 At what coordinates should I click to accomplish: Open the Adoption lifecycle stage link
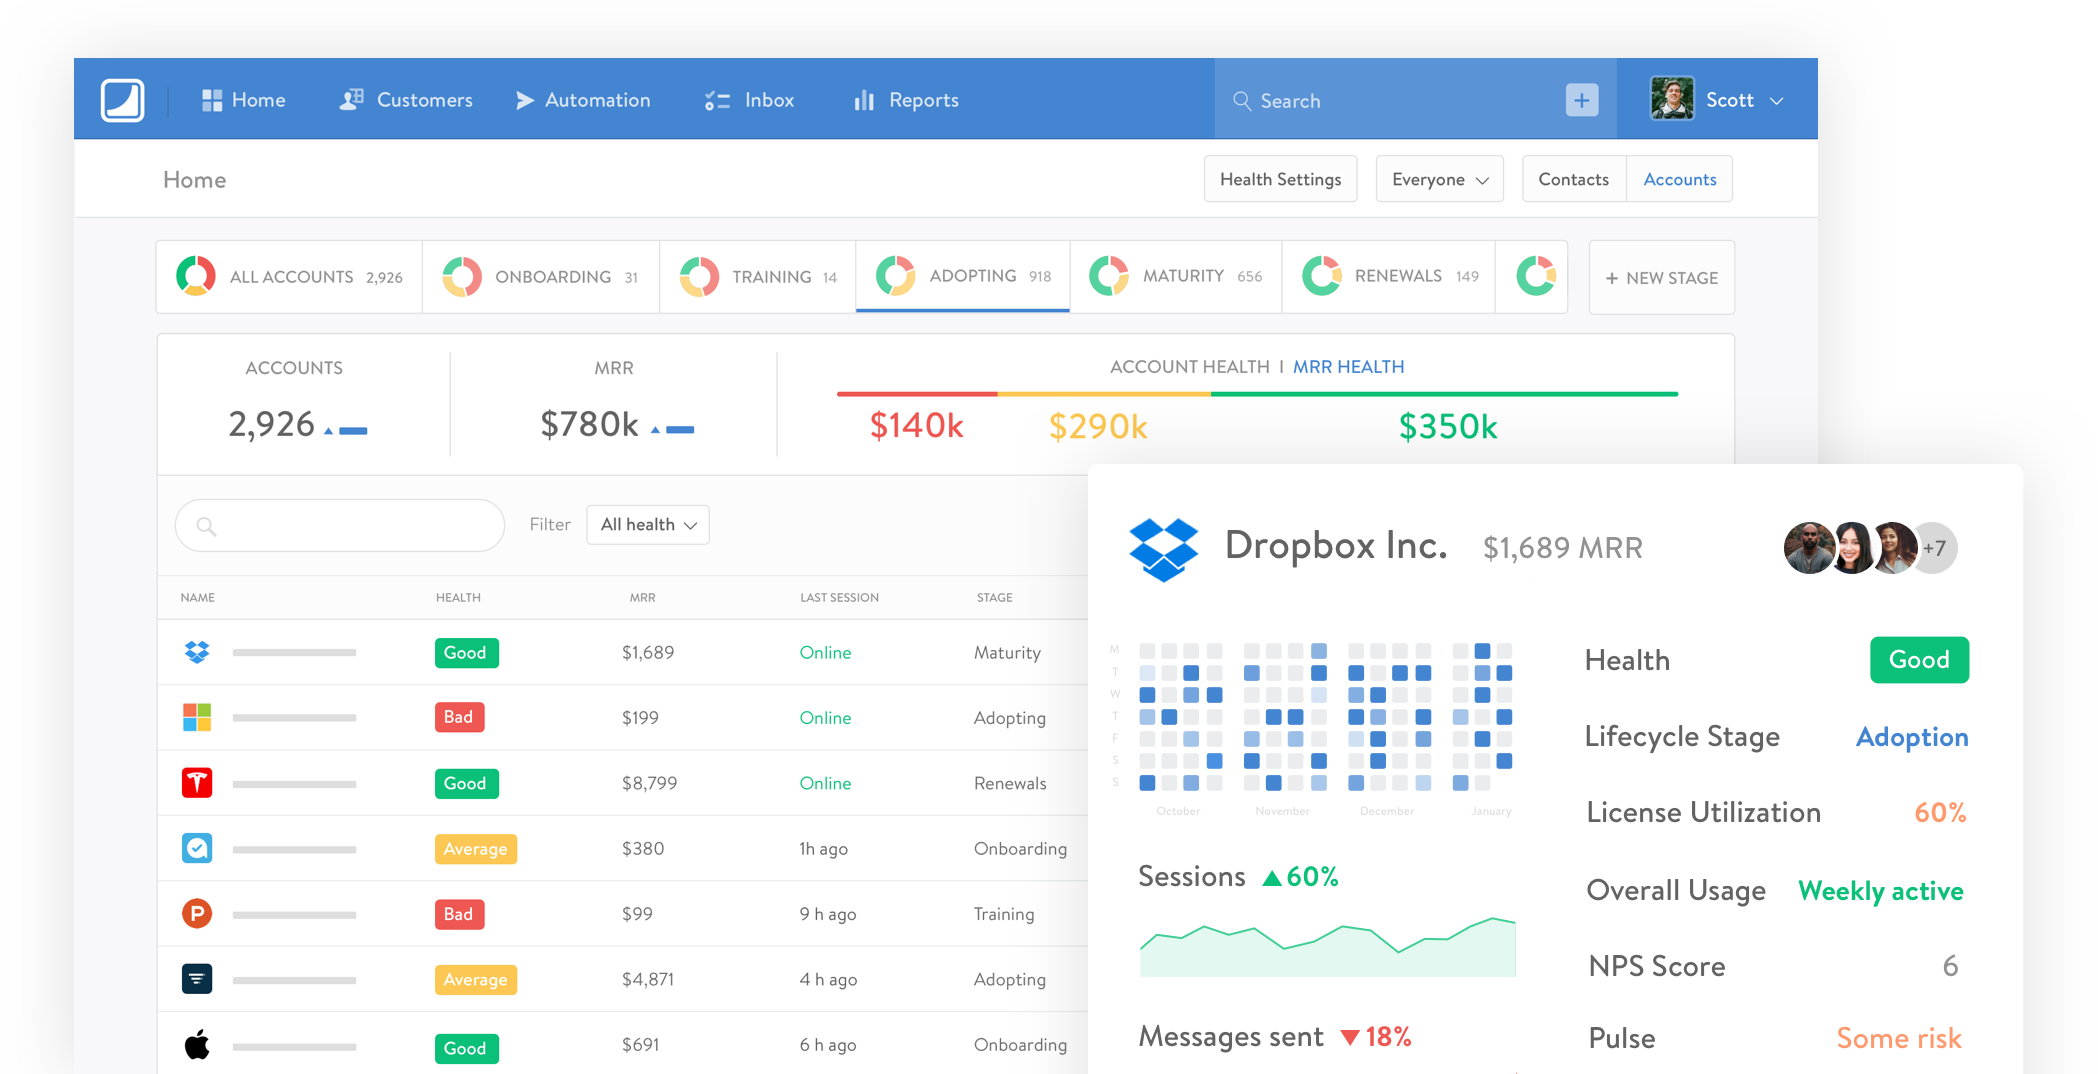click(1912, 737)
